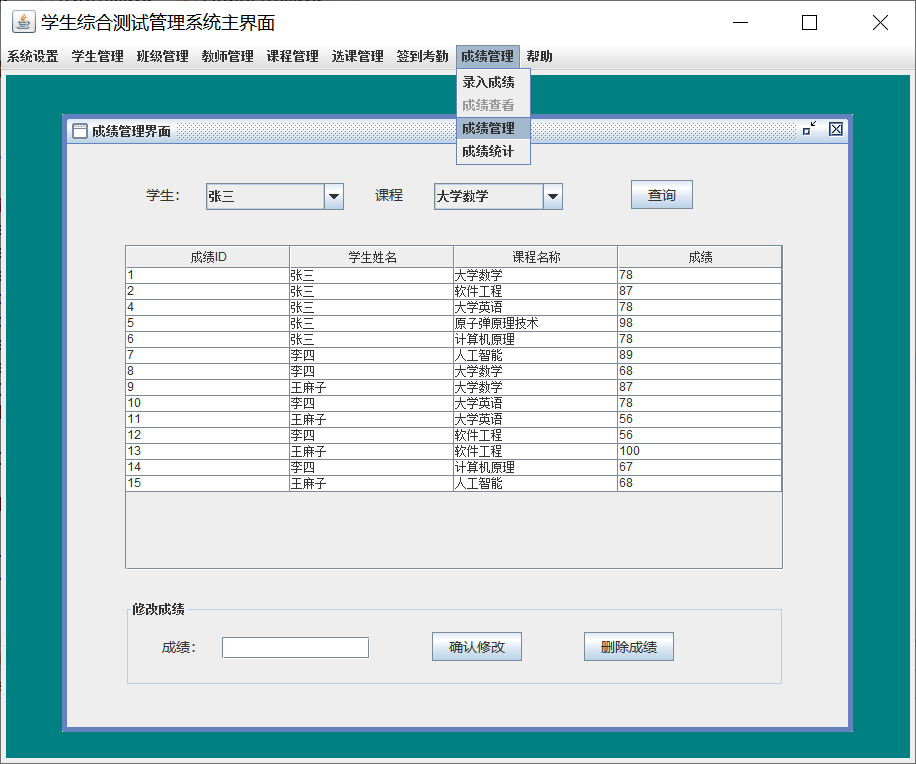The image size is (916, 764).
Task: Open the 课程管理 menu
Action: [292, 56]
